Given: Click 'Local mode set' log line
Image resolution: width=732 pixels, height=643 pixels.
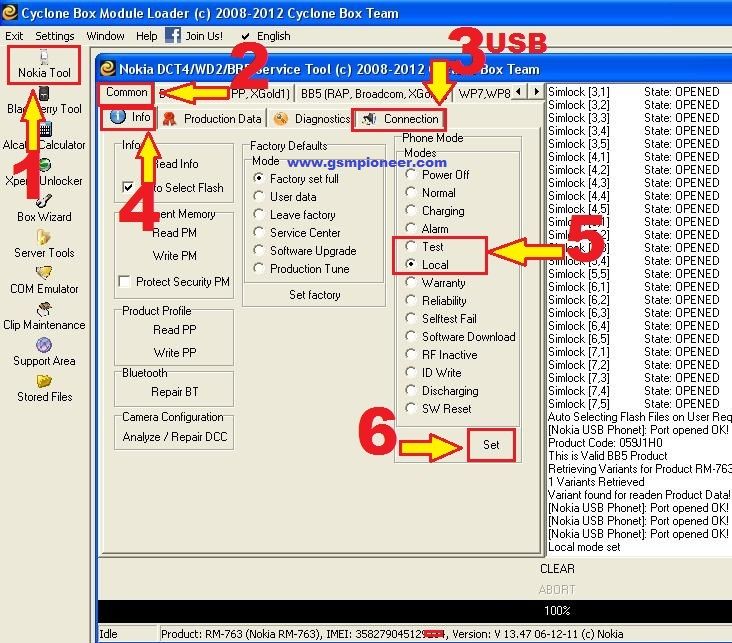Looking at the screenshot, I should pyautogui.click(x=584, y=547).
